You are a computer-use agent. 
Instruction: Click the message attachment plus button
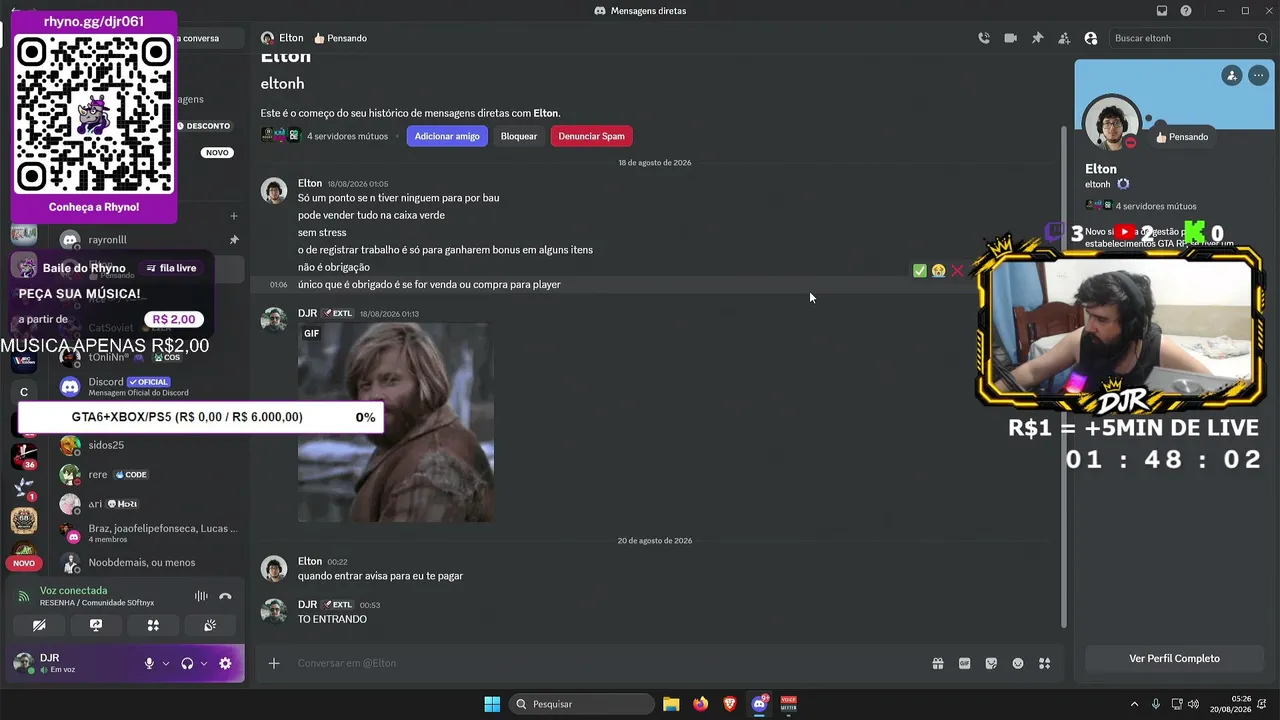click(274, 663)
